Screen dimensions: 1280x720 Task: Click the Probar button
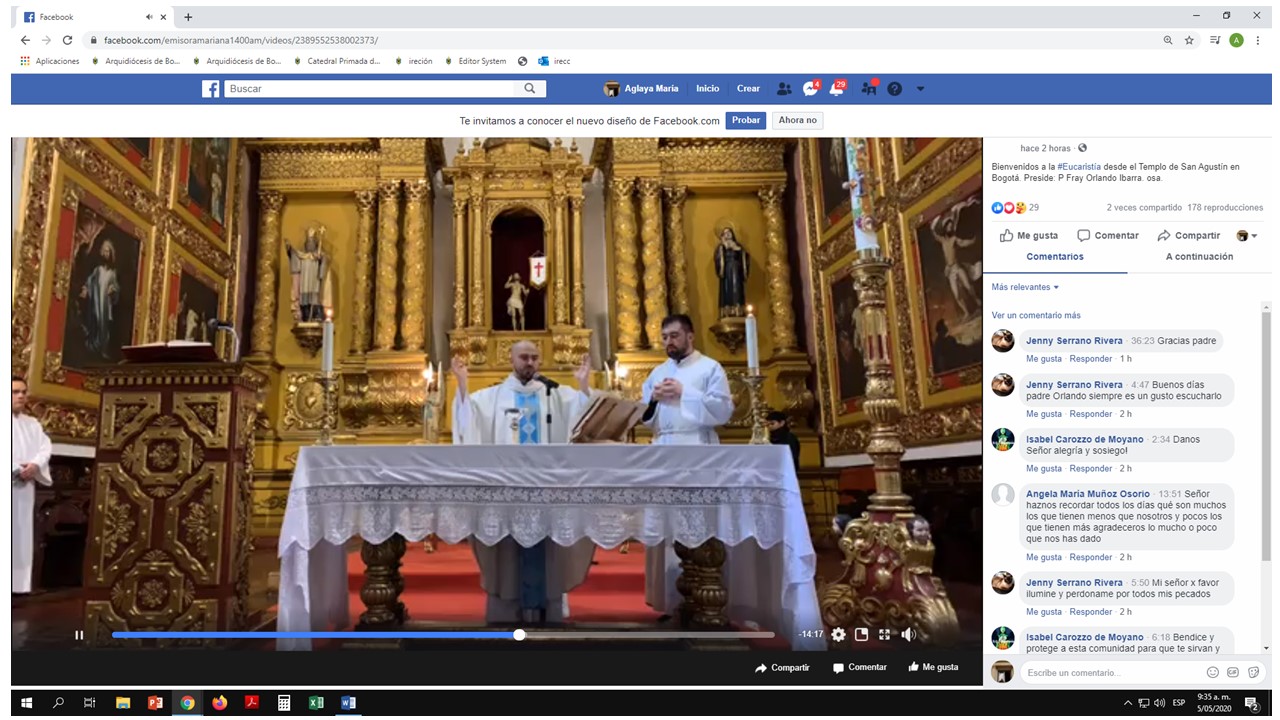[x=745, y=120]
